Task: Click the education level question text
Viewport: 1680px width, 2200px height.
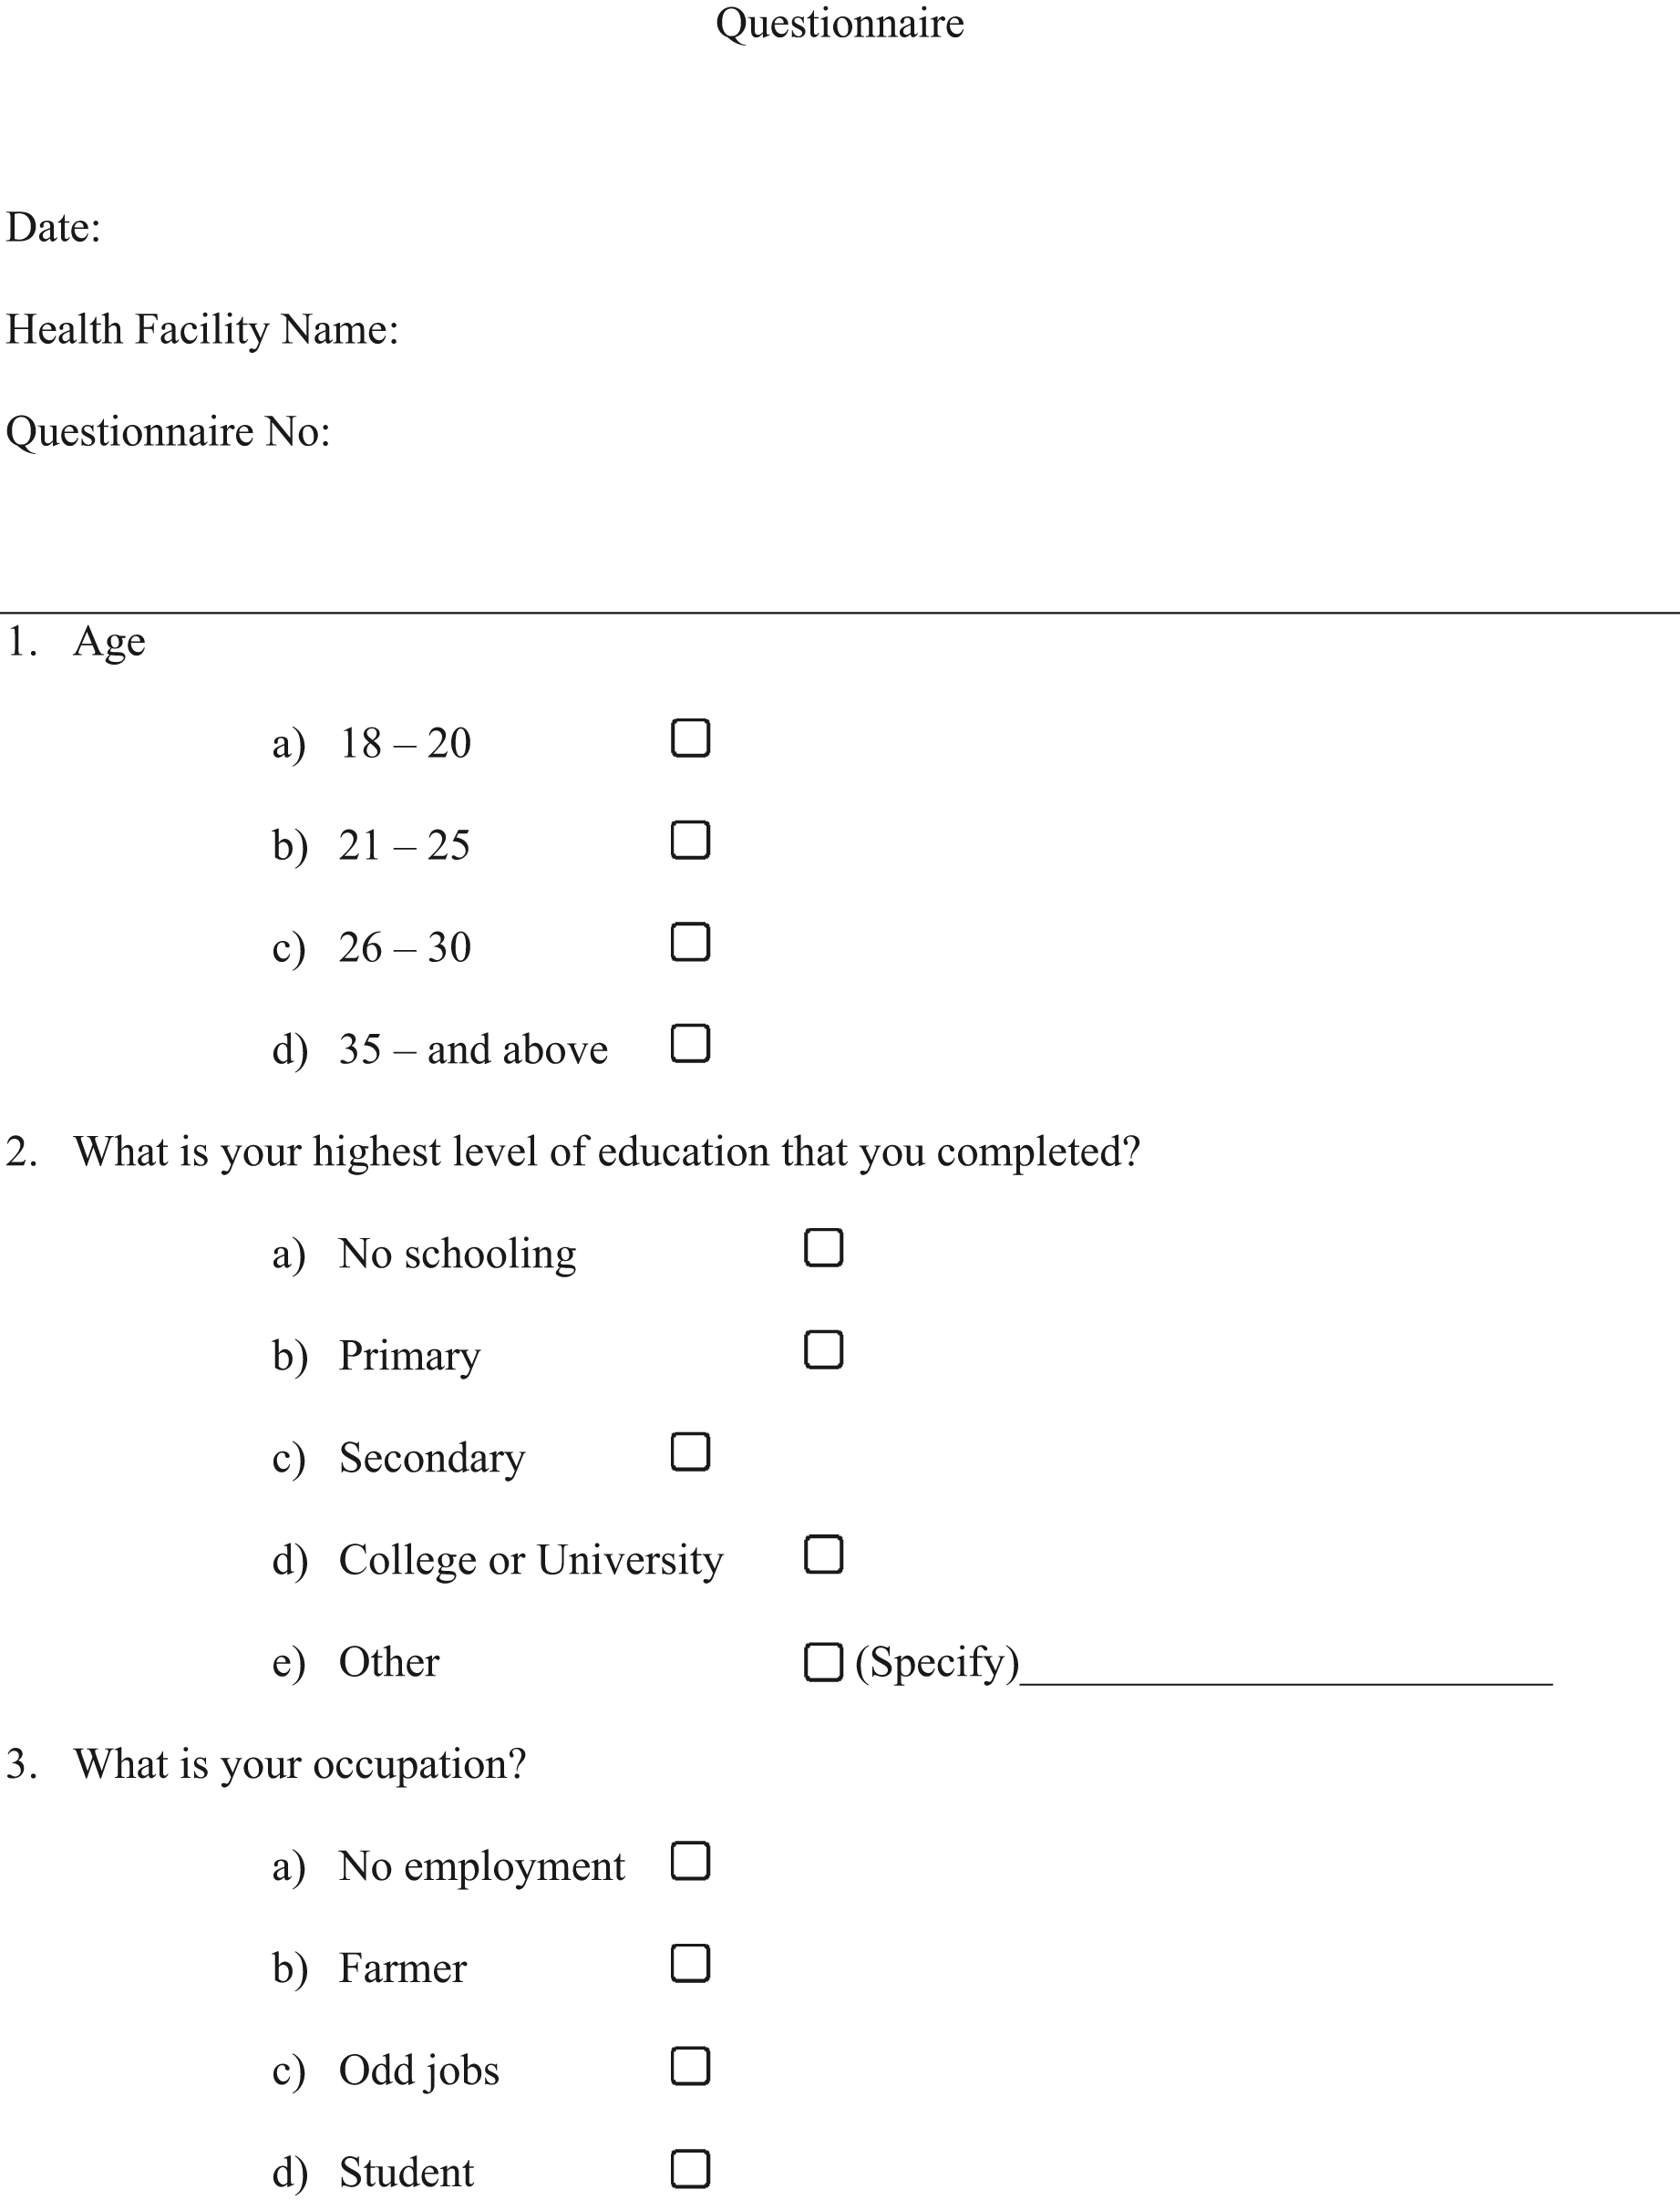Action: pos(606,1152)
